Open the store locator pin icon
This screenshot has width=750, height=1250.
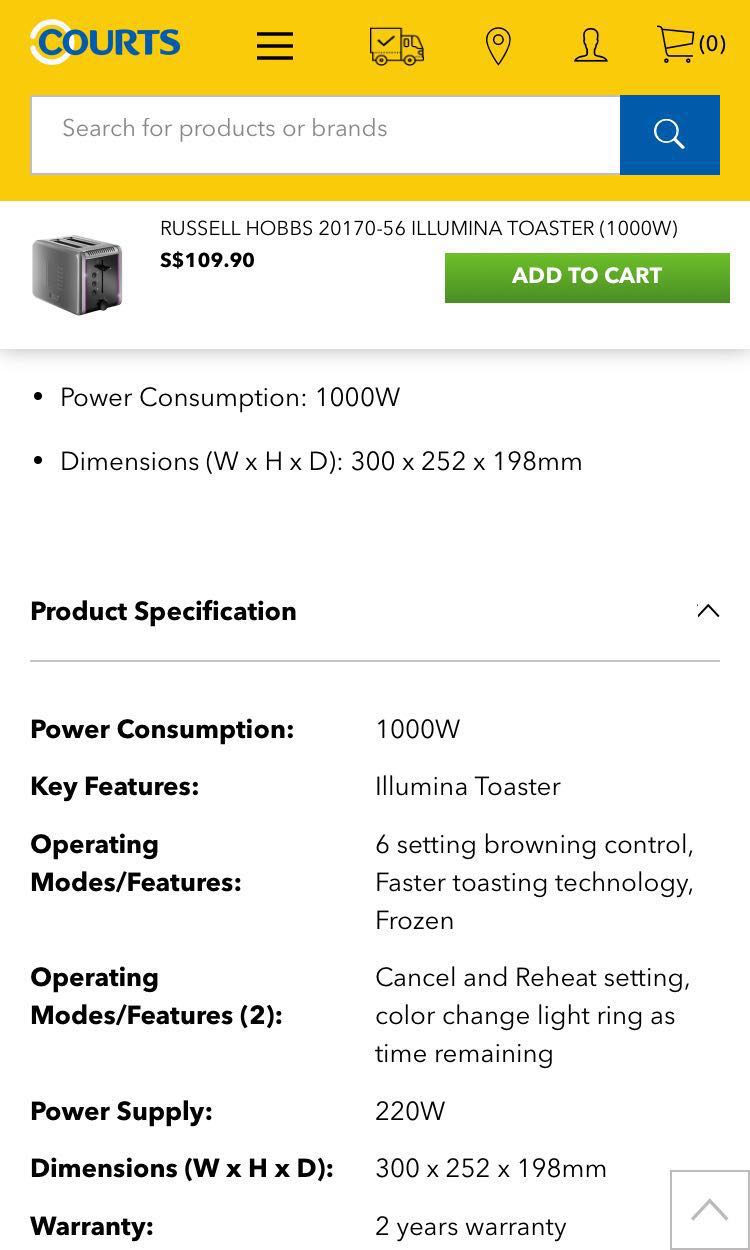(x=497, y=46)
